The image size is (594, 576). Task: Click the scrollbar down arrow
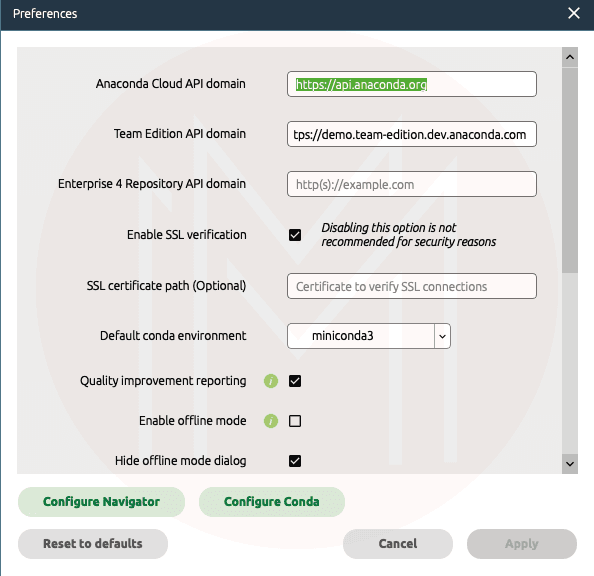[x=570, y=464]
